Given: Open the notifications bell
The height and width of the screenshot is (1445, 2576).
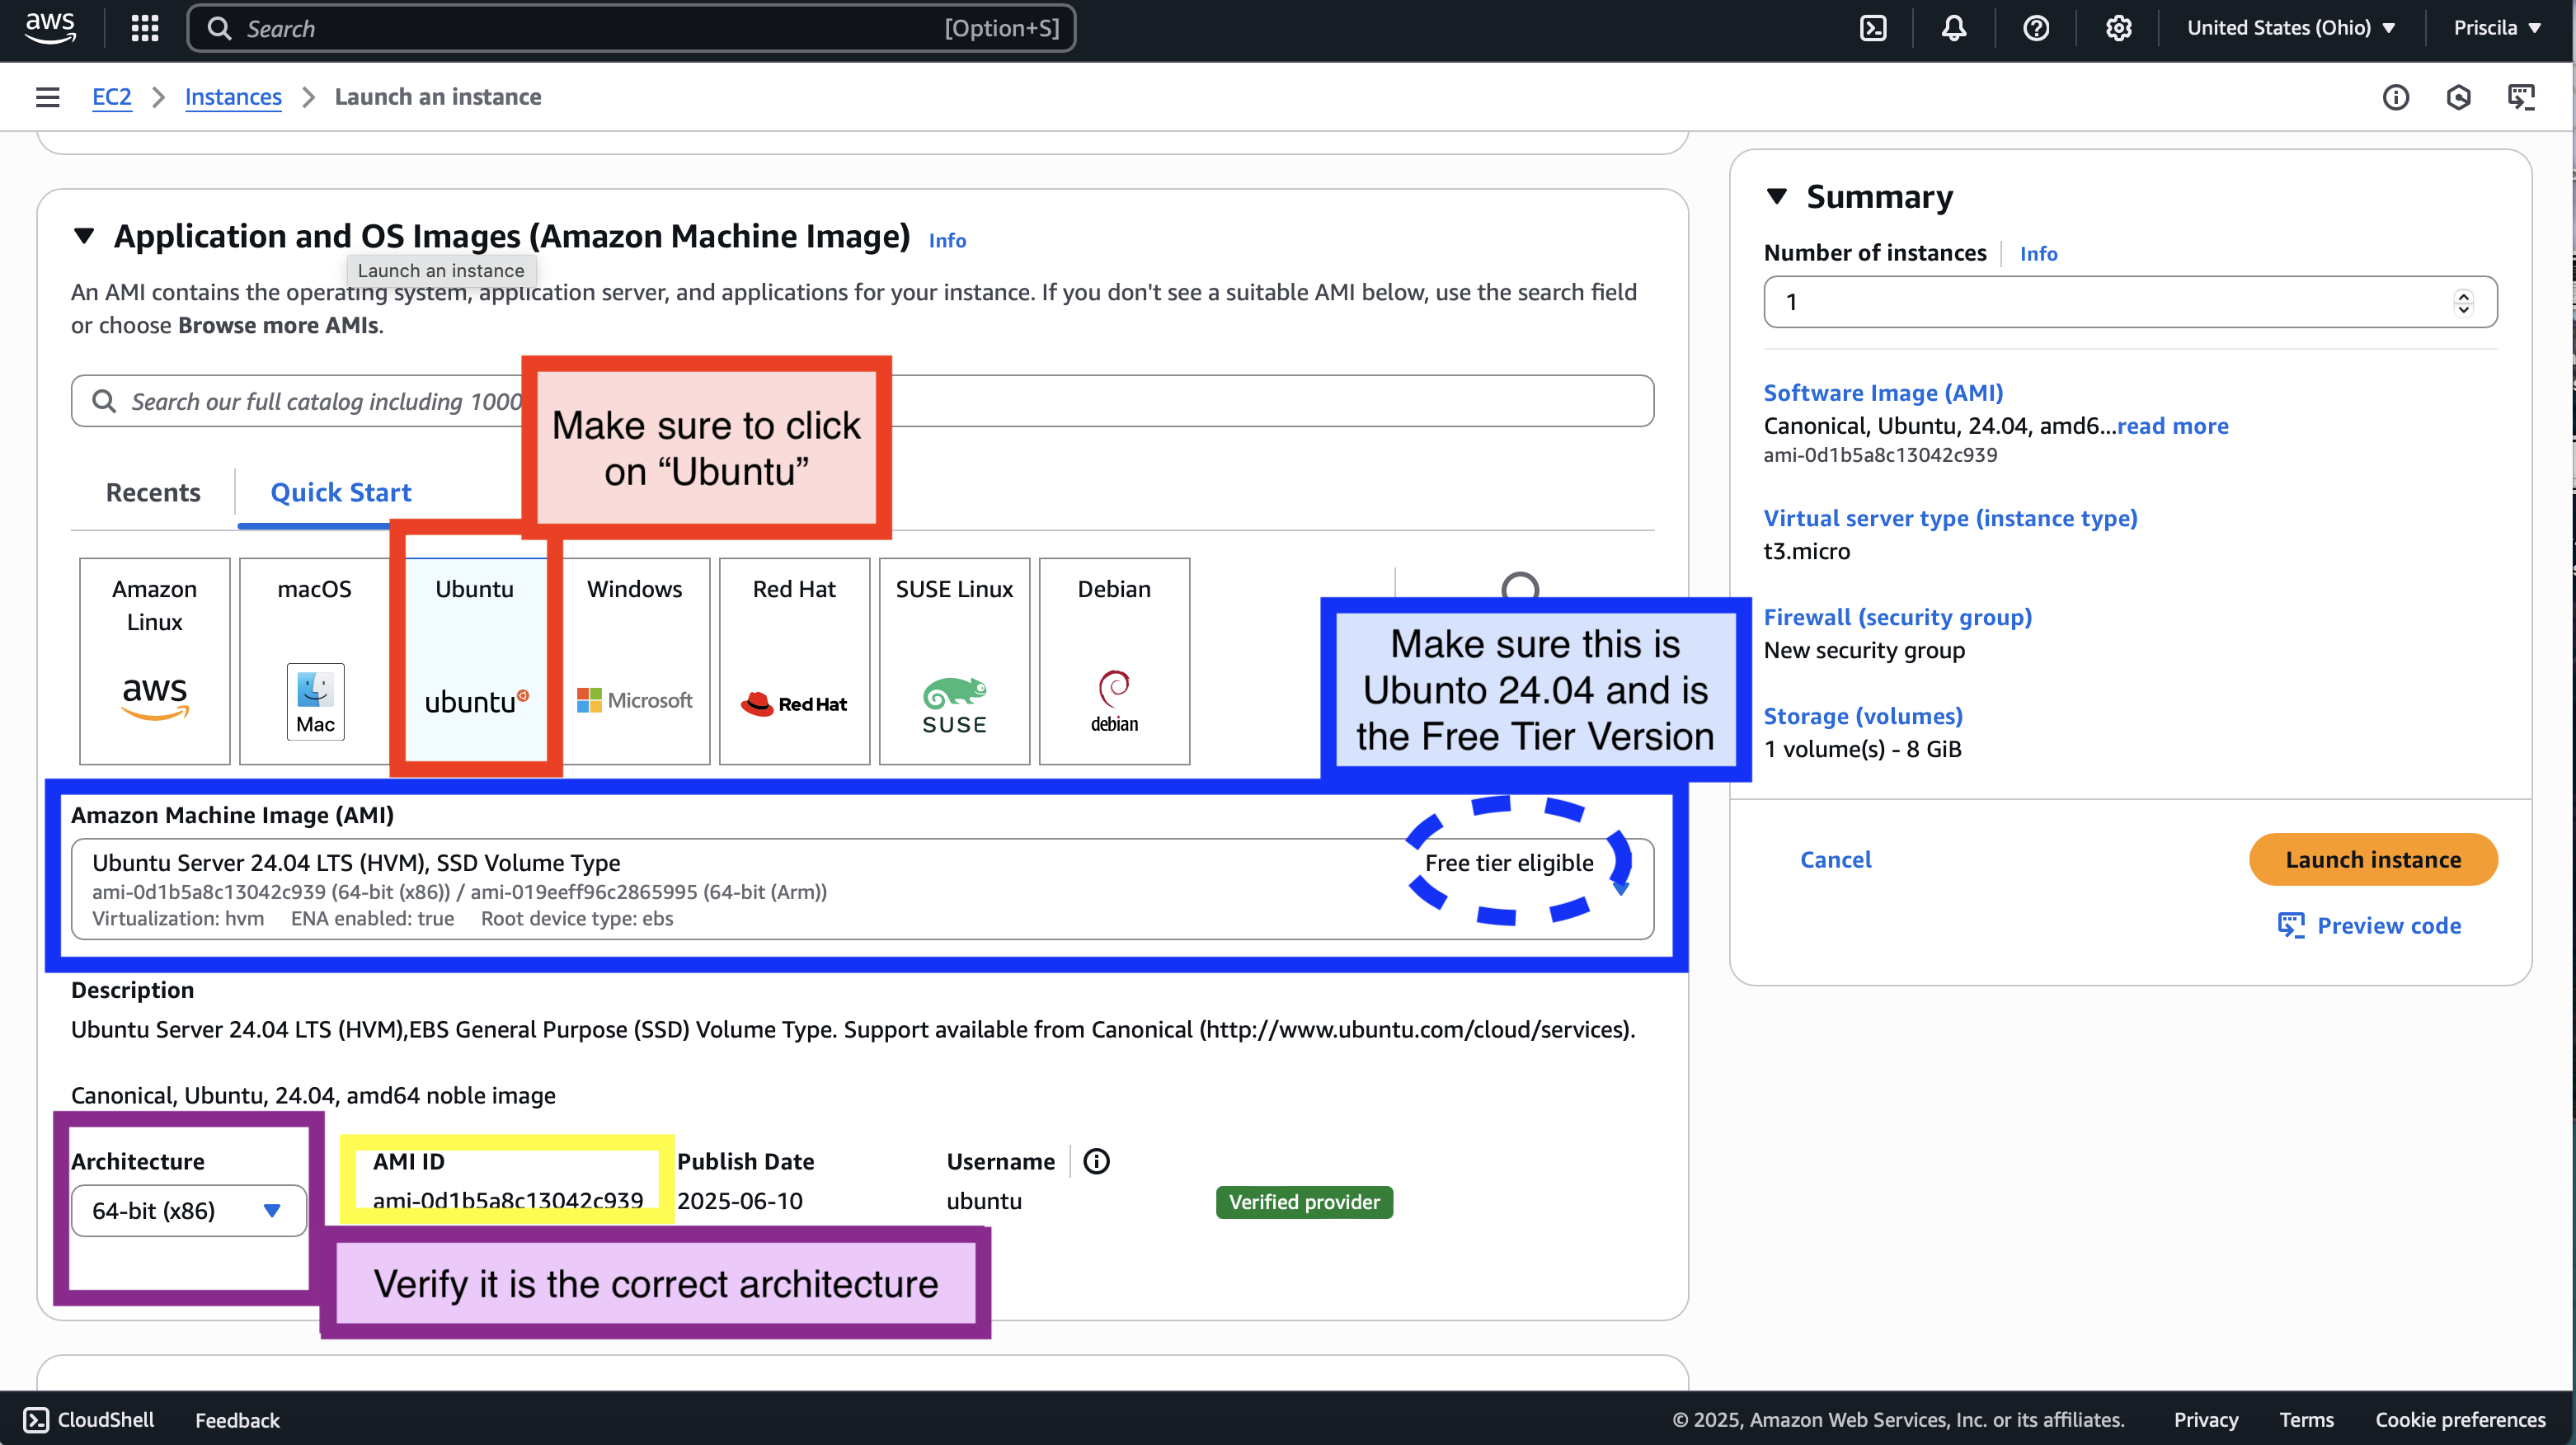Looking at the screenshot, I should (x=1954, y=28).
